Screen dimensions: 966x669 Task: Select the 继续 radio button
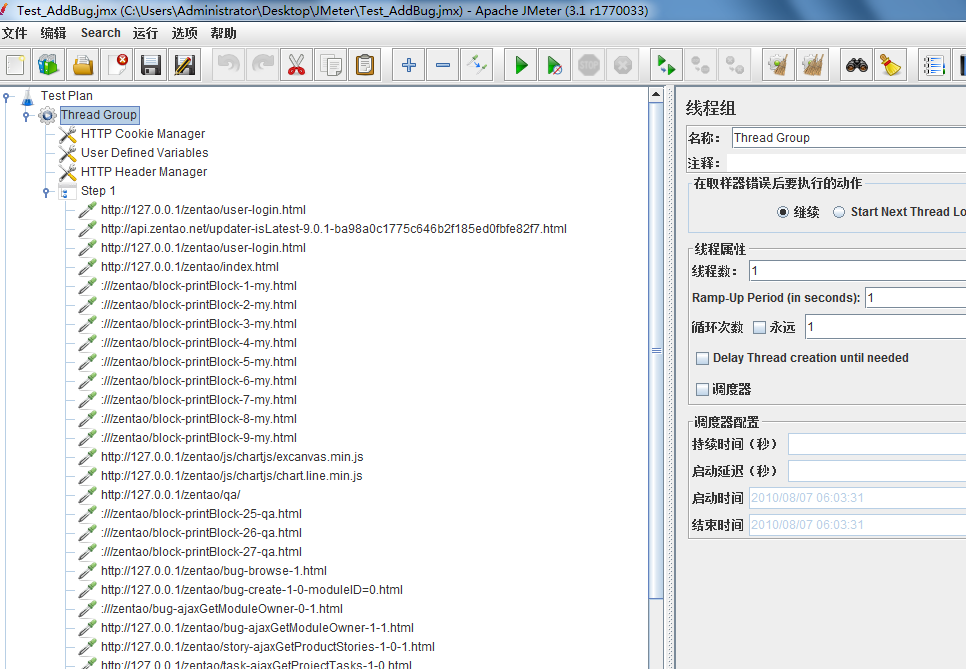point(782,212)
